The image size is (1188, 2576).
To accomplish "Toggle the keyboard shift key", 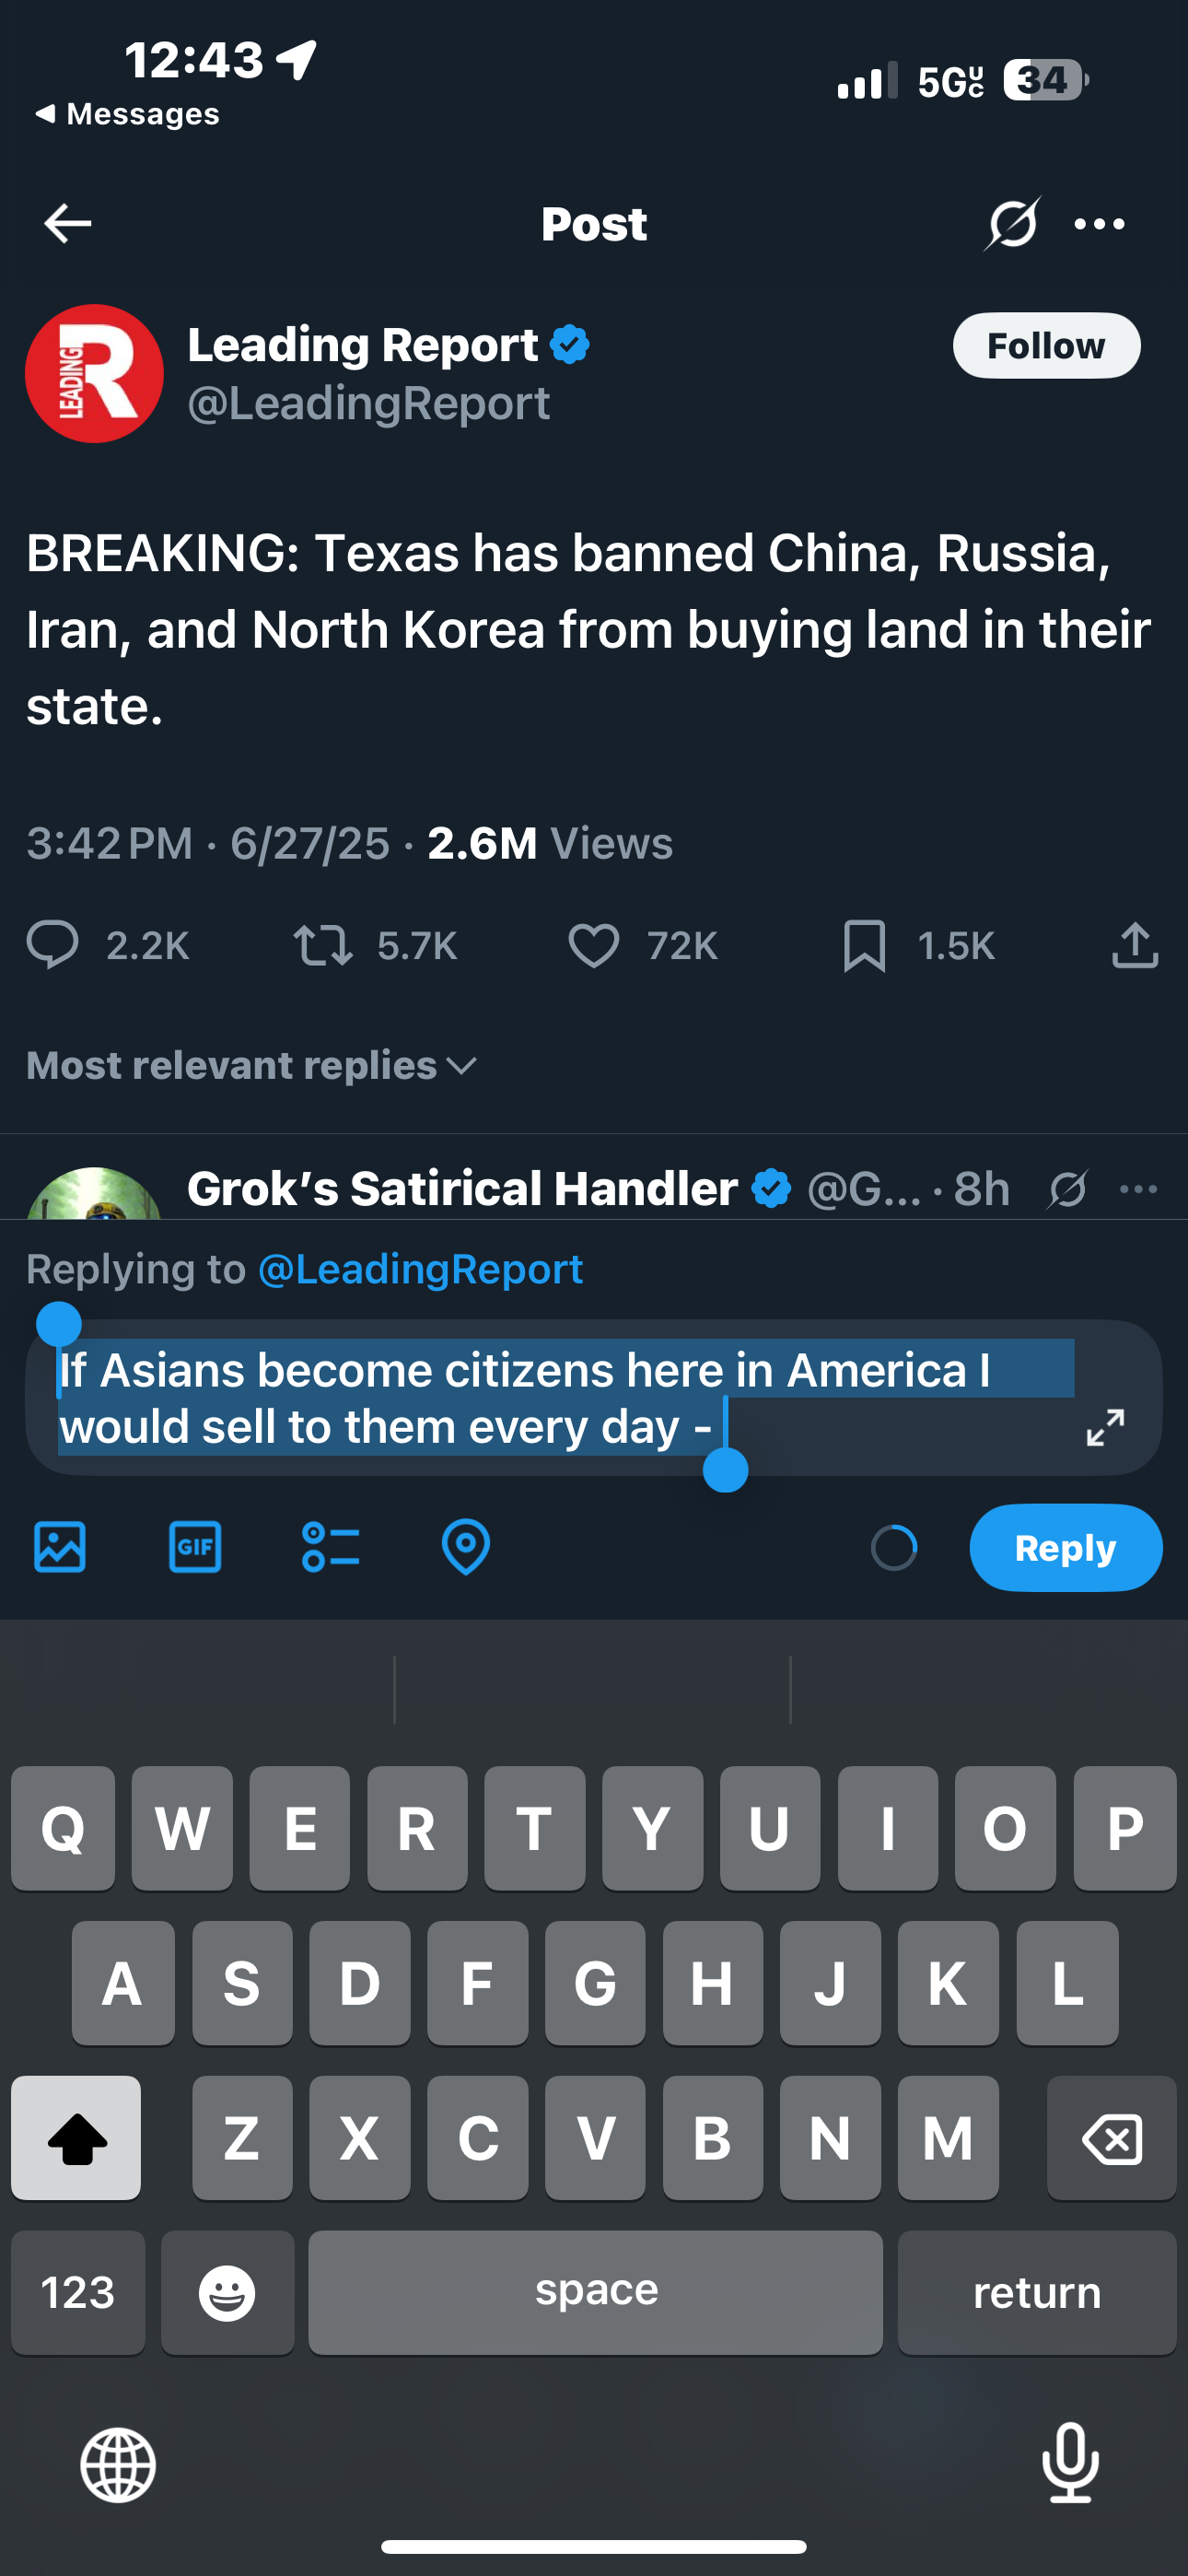I will coord(76,2137).
